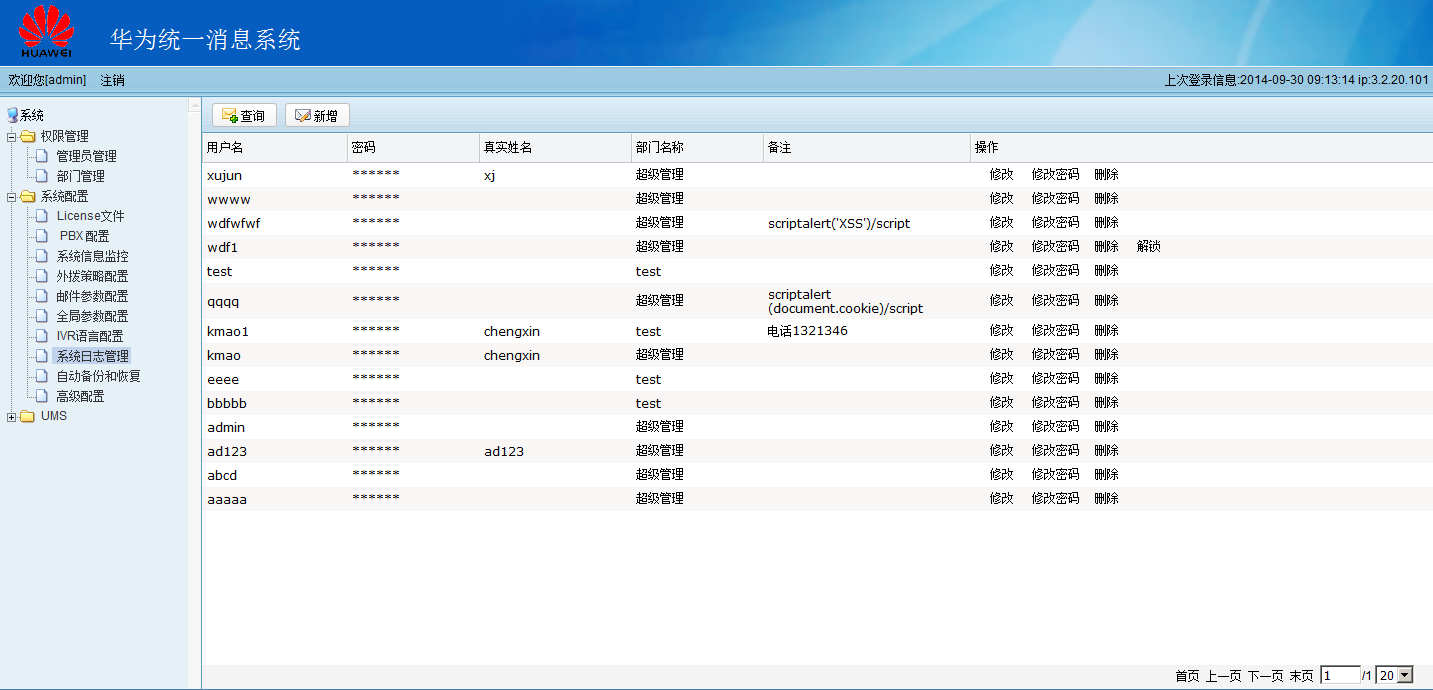The width and height of the screenshot is (1433, 690).
Task: Click the 新增 add button
Action: tap(317, 116)
